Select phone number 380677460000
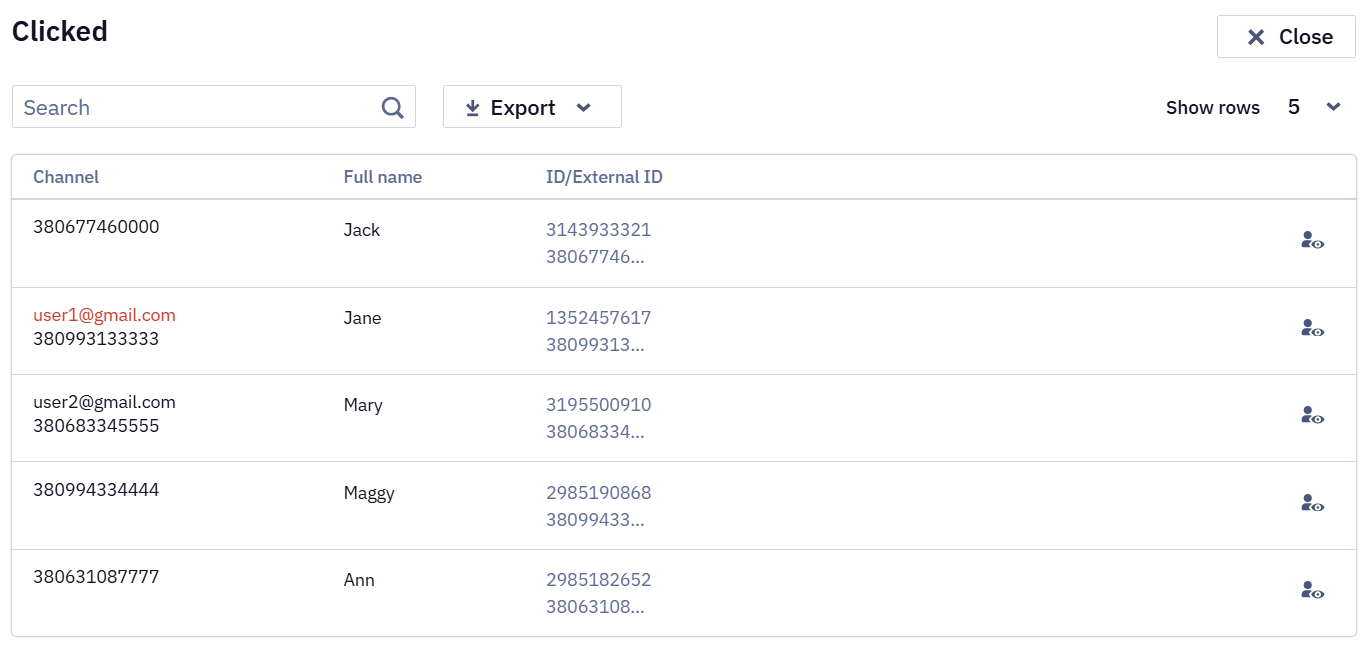The height and width of the screenshot is (650, 1367). [96, 226]
